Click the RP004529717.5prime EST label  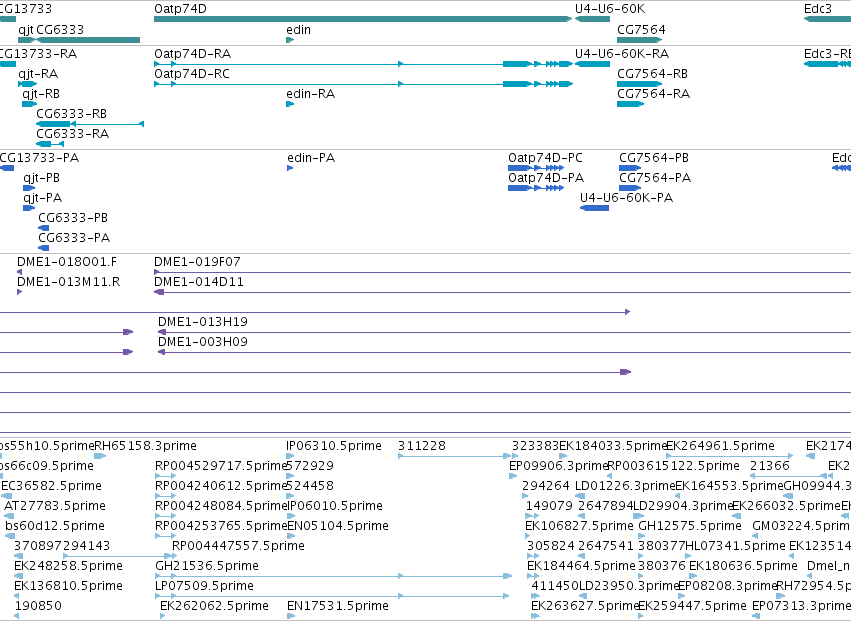point(220,466)
